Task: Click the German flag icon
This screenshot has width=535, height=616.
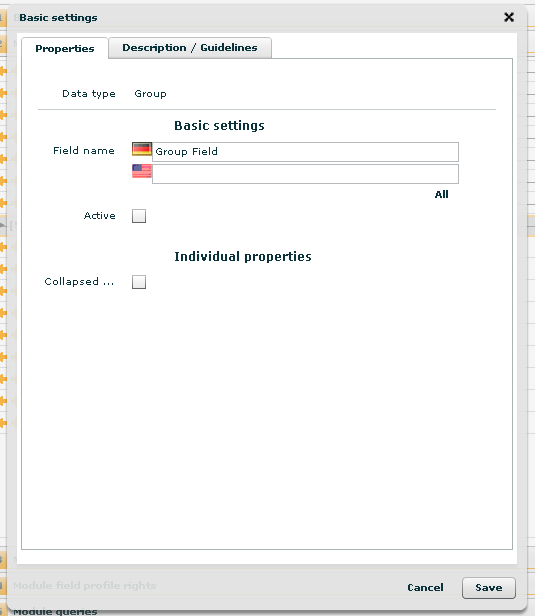Action: [142, 149]
